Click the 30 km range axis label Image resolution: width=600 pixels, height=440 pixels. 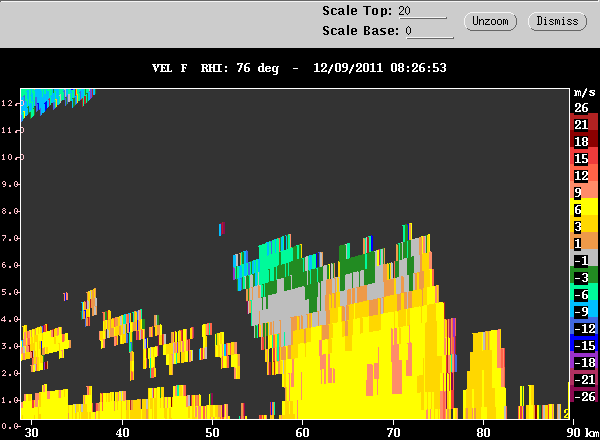31,432
